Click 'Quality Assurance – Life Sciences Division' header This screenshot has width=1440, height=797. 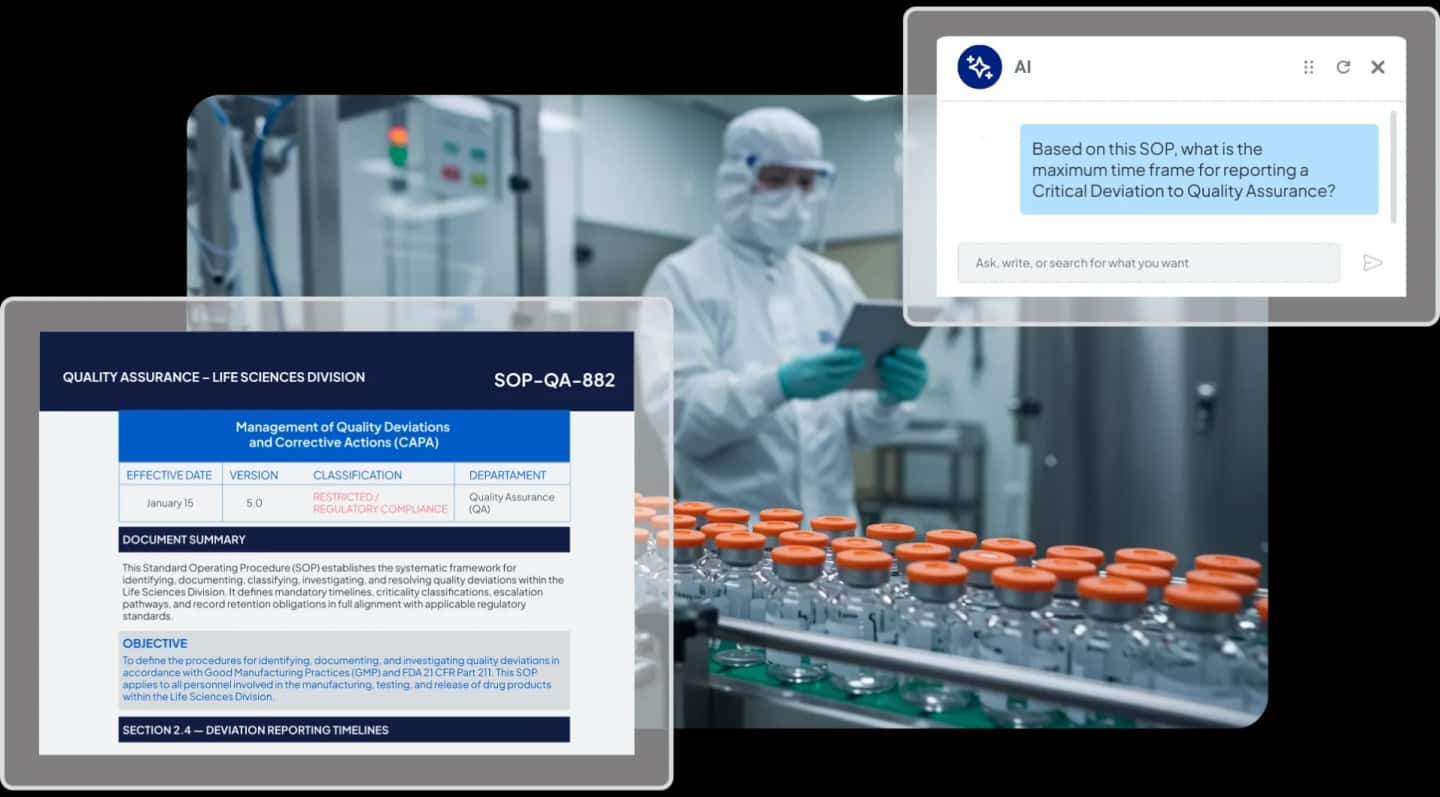(x=214, y=377)
